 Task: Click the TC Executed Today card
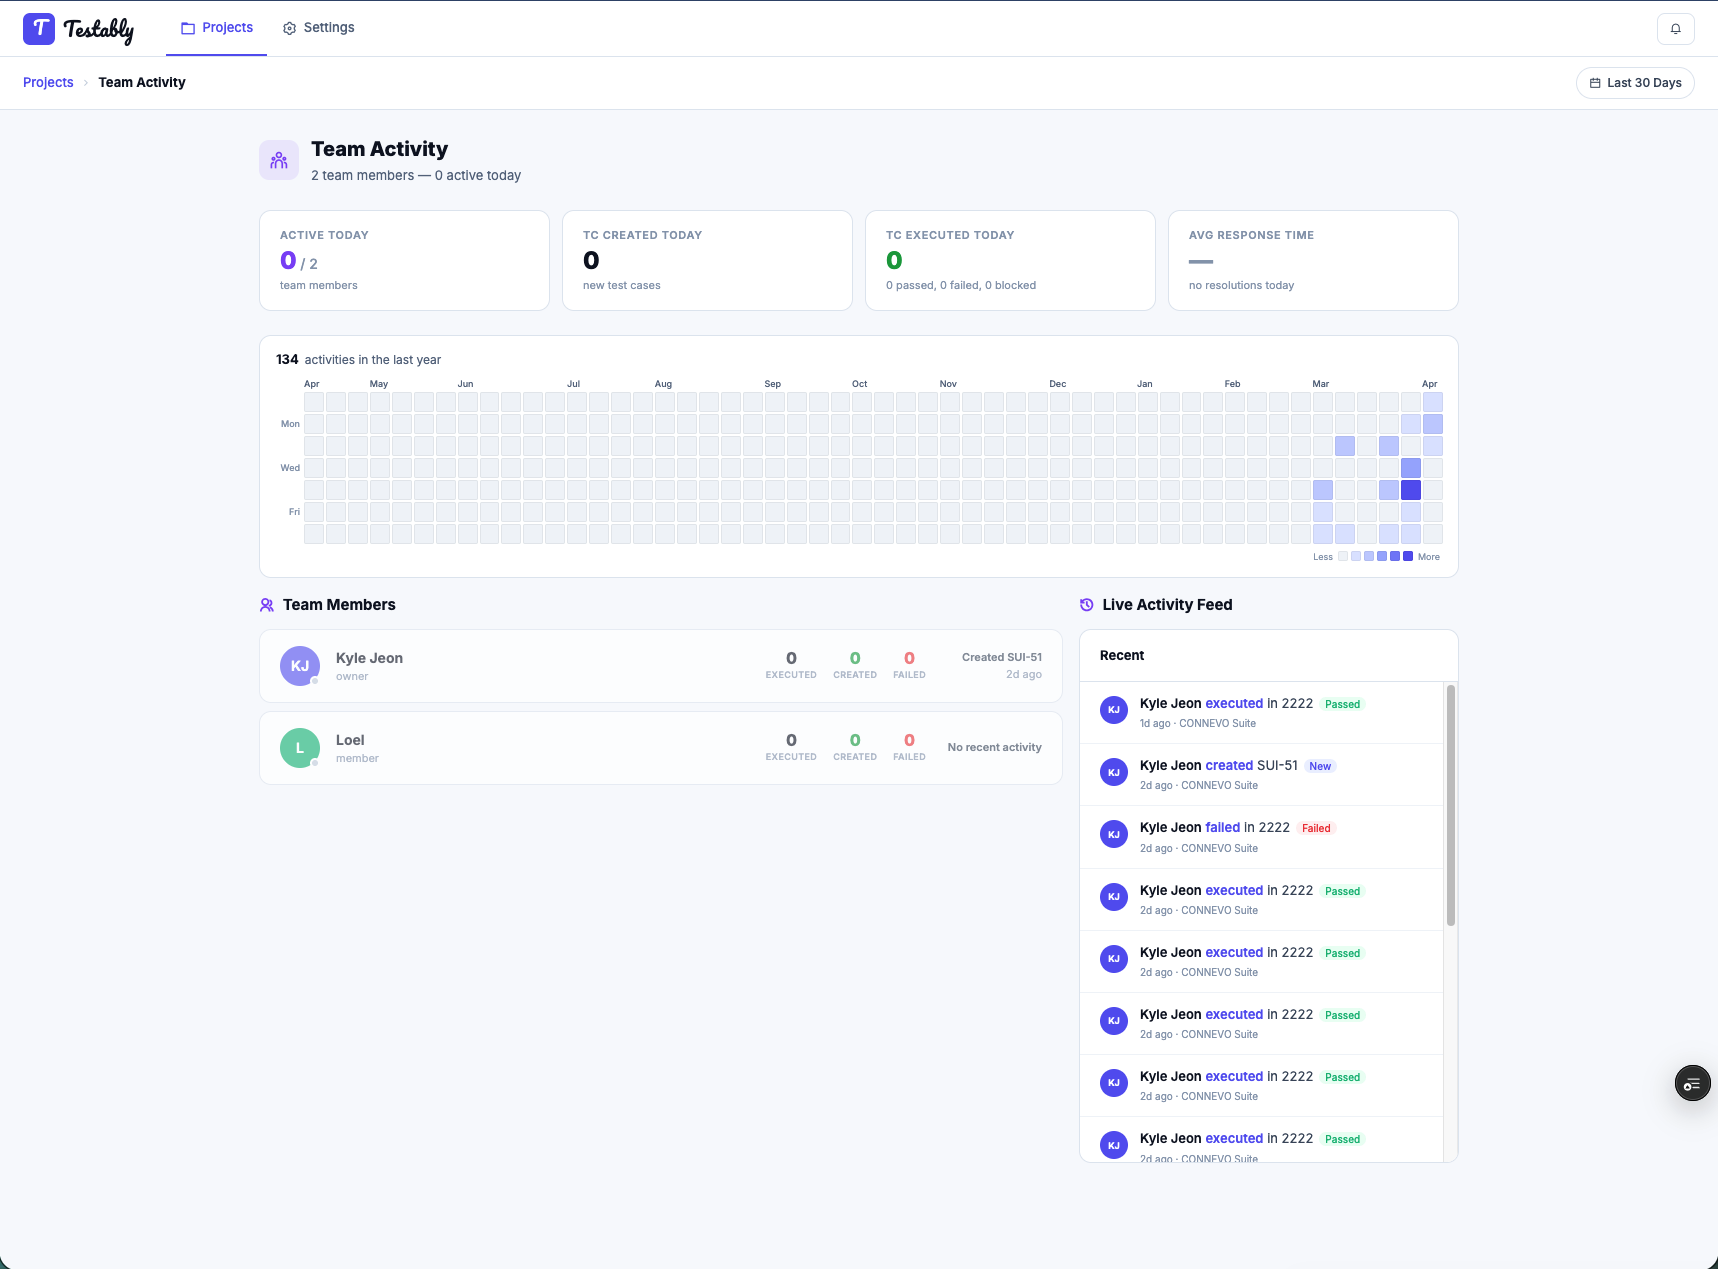1010,260
